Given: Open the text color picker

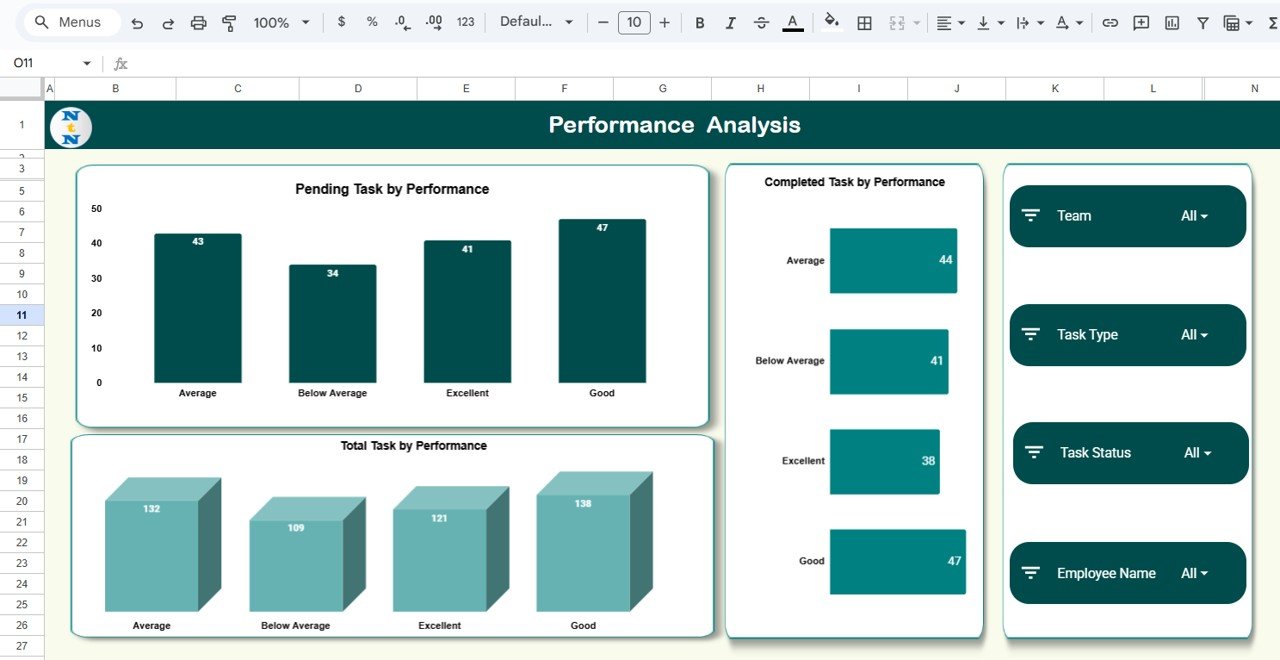Looking at the screenshot, I should pos(793,21).
